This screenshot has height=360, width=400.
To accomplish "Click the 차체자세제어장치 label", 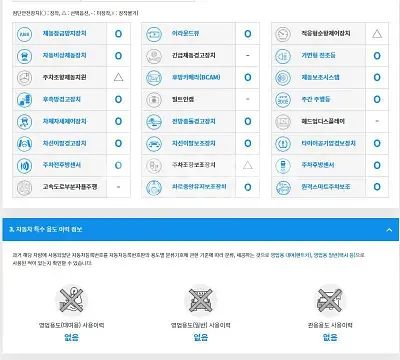I will pyautogui.click(x=64, y=121).
